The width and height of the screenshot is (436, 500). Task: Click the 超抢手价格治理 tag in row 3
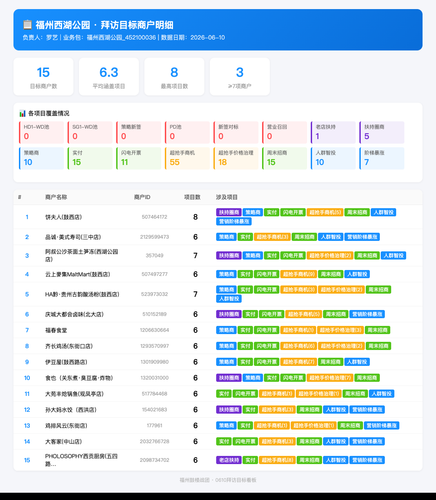tap(330, 256)
